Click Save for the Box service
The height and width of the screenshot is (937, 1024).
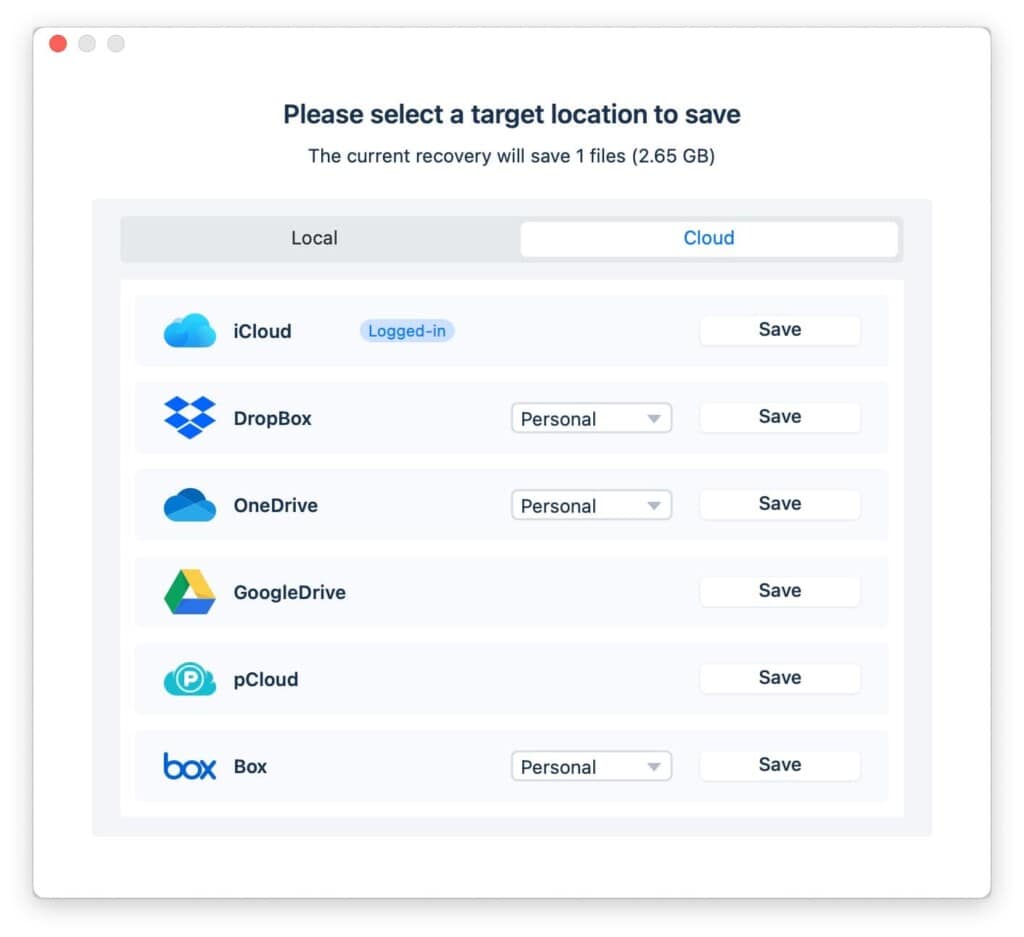[779, 765]
